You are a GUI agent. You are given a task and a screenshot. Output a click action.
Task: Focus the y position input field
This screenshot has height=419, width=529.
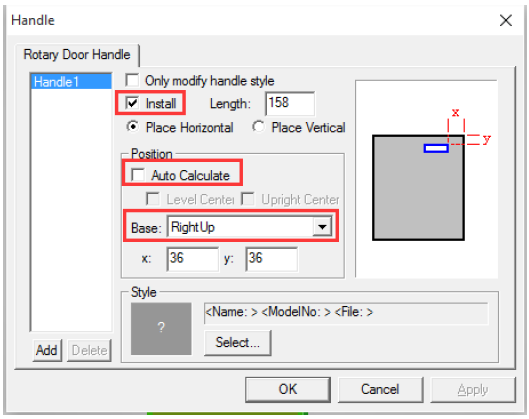coord(272,259)
